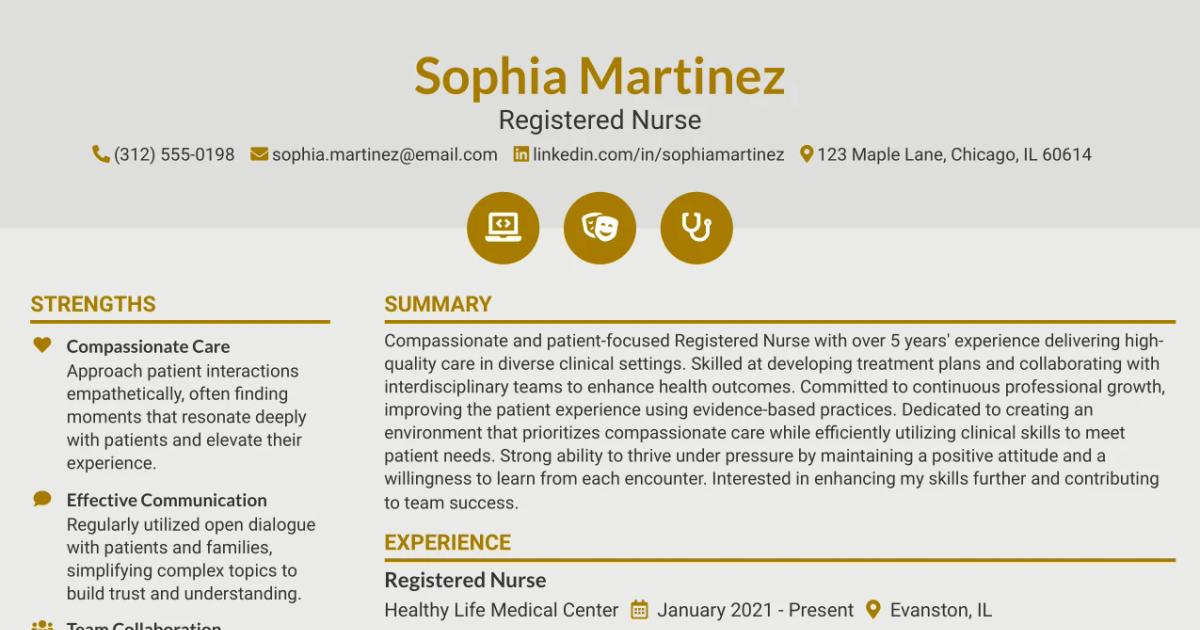This screenshot has width=1200, height=630.
Task: Click the envelope icon before the email address
Action: 259,154
